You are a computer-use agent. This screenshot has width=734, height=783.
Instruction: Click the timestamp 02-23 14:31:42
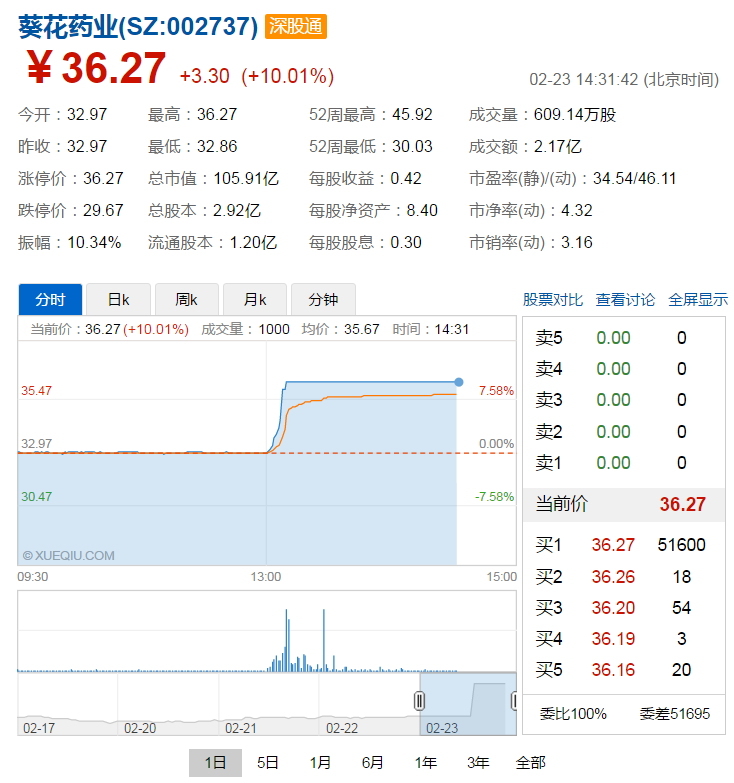click(584, 79)
